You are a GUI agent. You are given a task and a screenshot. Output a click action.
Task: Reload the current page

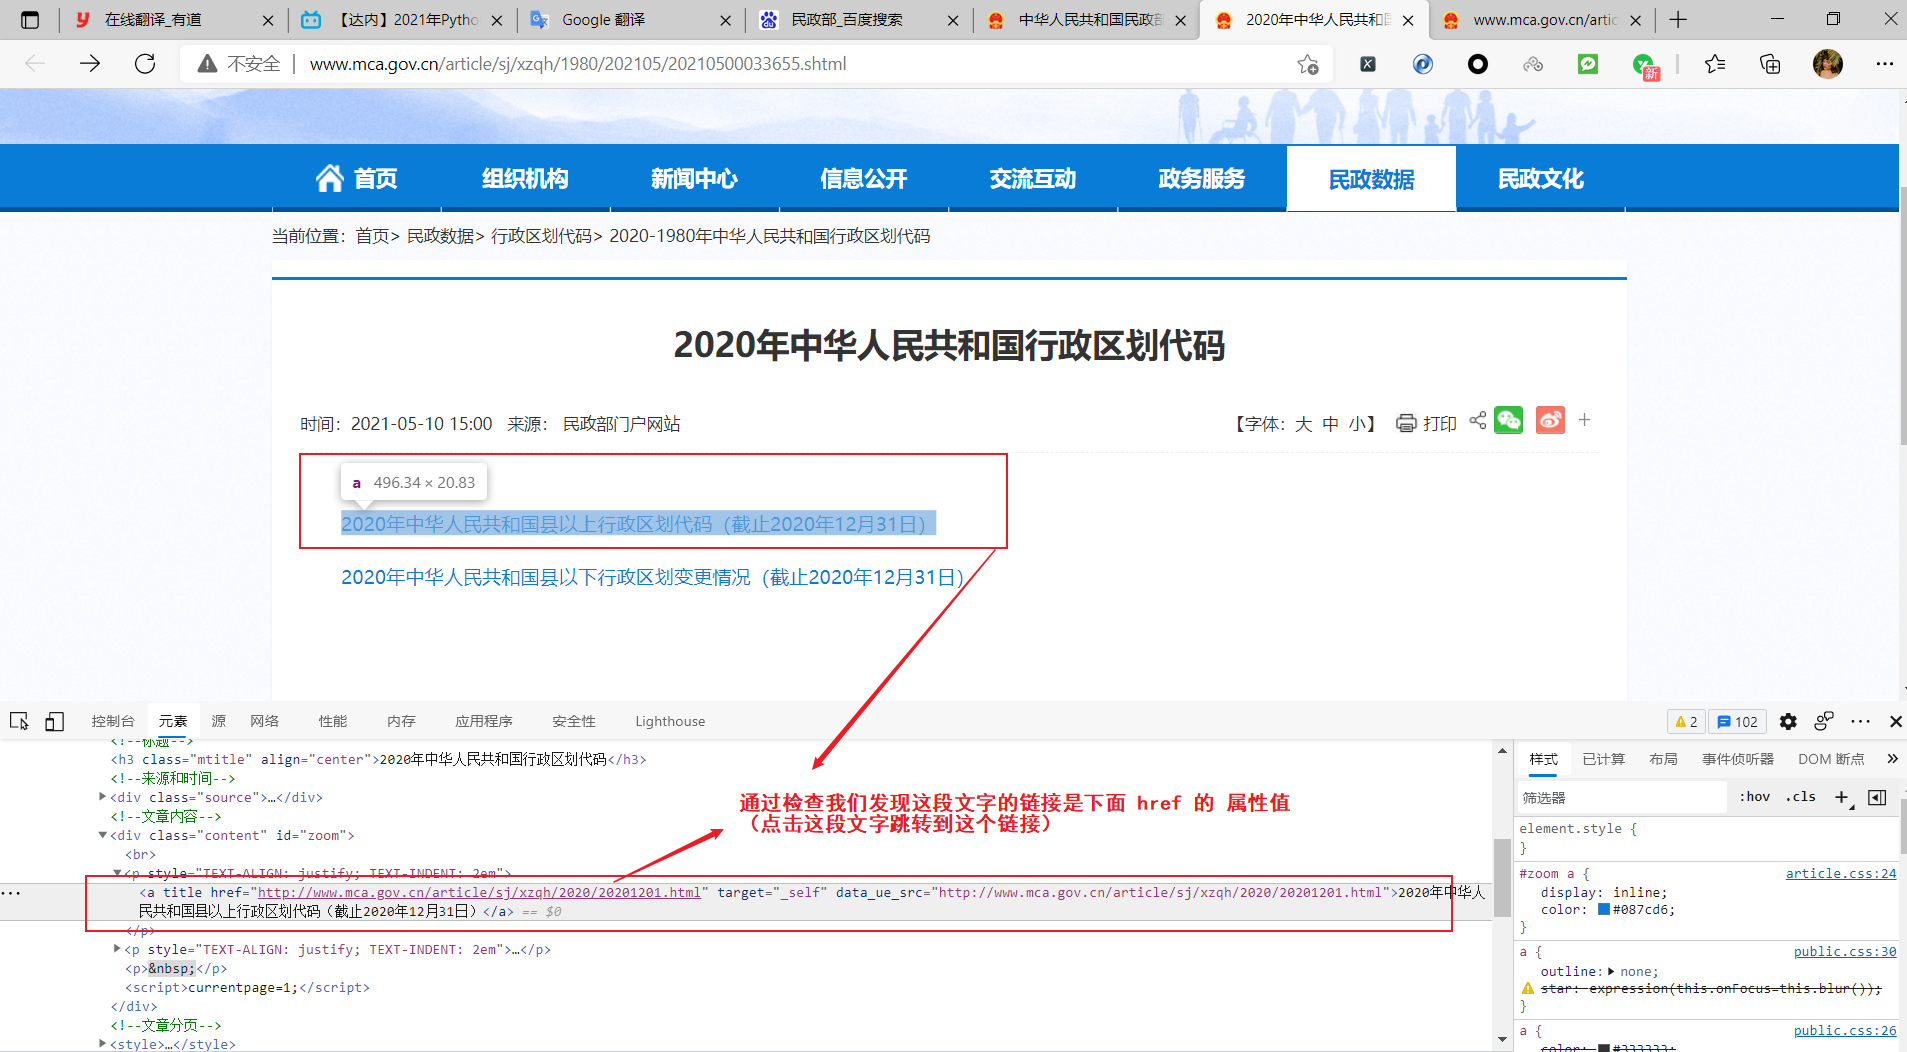coord(145,64)
